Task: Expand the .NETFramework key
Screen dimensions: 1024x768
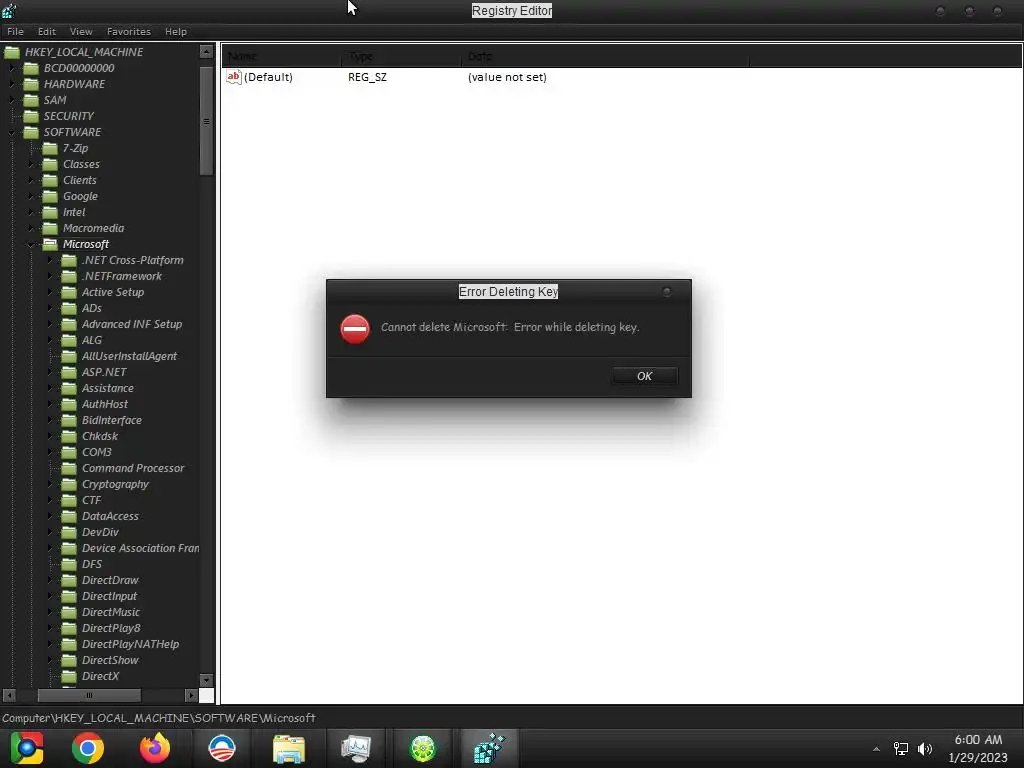Action: (50, 276)
